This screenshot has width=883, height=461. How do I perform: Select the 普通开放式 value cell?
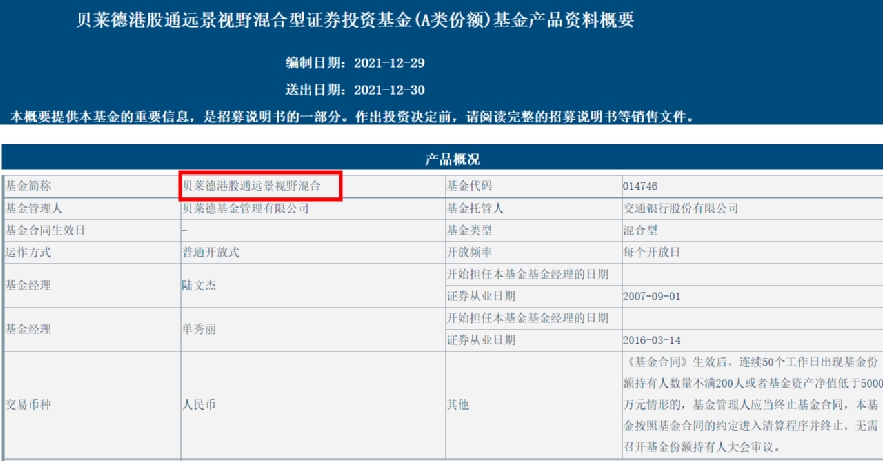(x=313, y=252)
